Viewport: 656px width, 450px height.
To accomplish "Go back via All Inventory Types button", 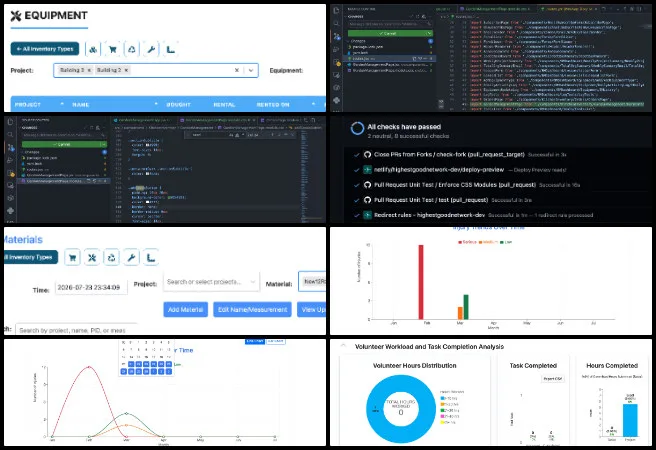I will point(45,49).
